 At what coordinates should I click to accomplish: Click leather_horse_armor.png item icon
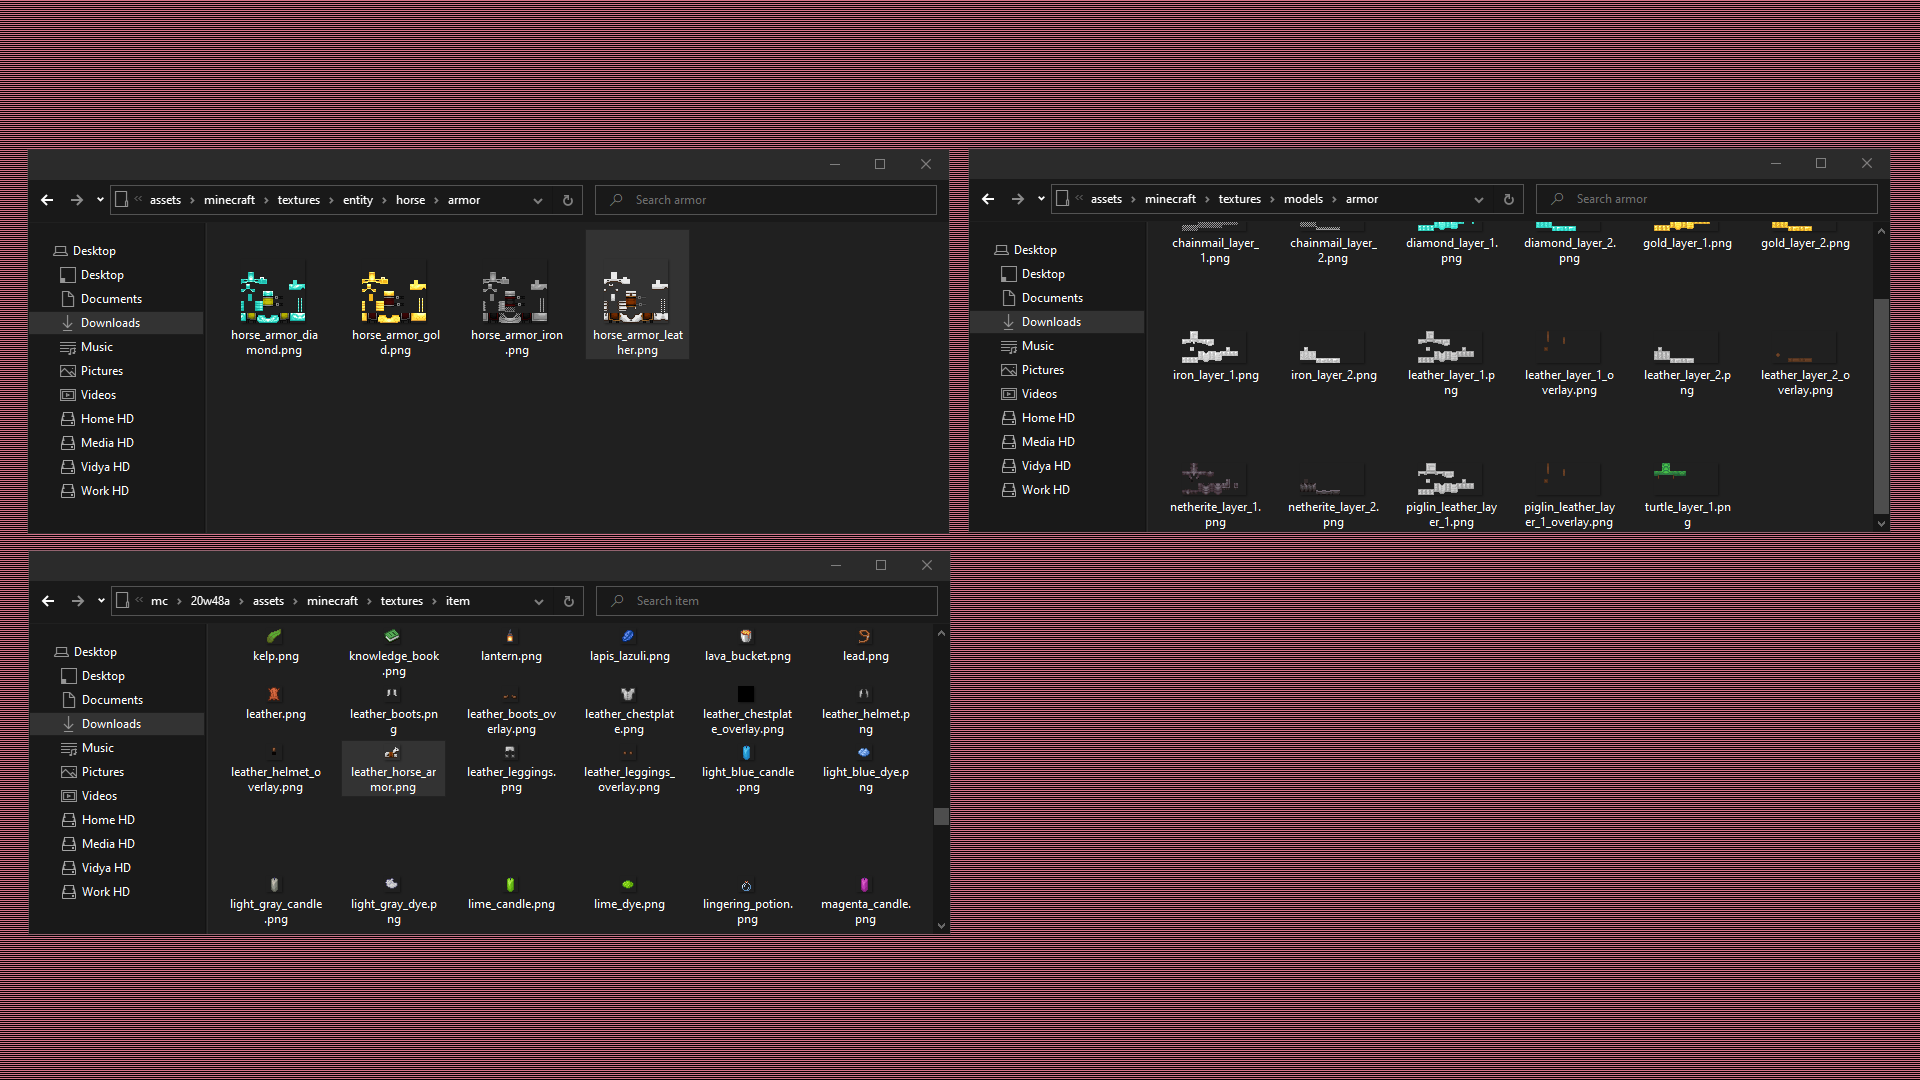(x=392, y=753)
